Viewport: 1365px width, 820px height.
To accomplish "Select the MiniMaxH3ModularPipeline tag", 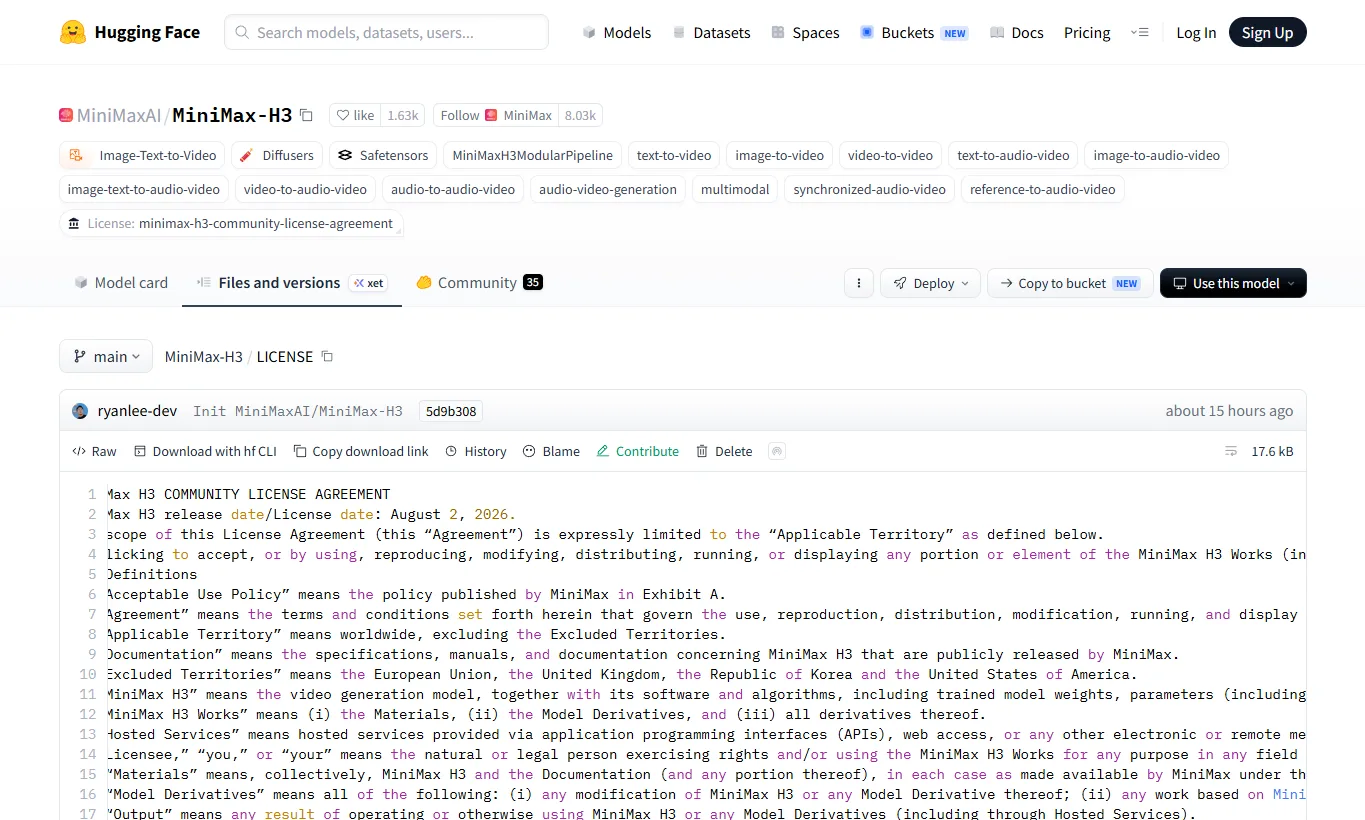I will (533, 155).
